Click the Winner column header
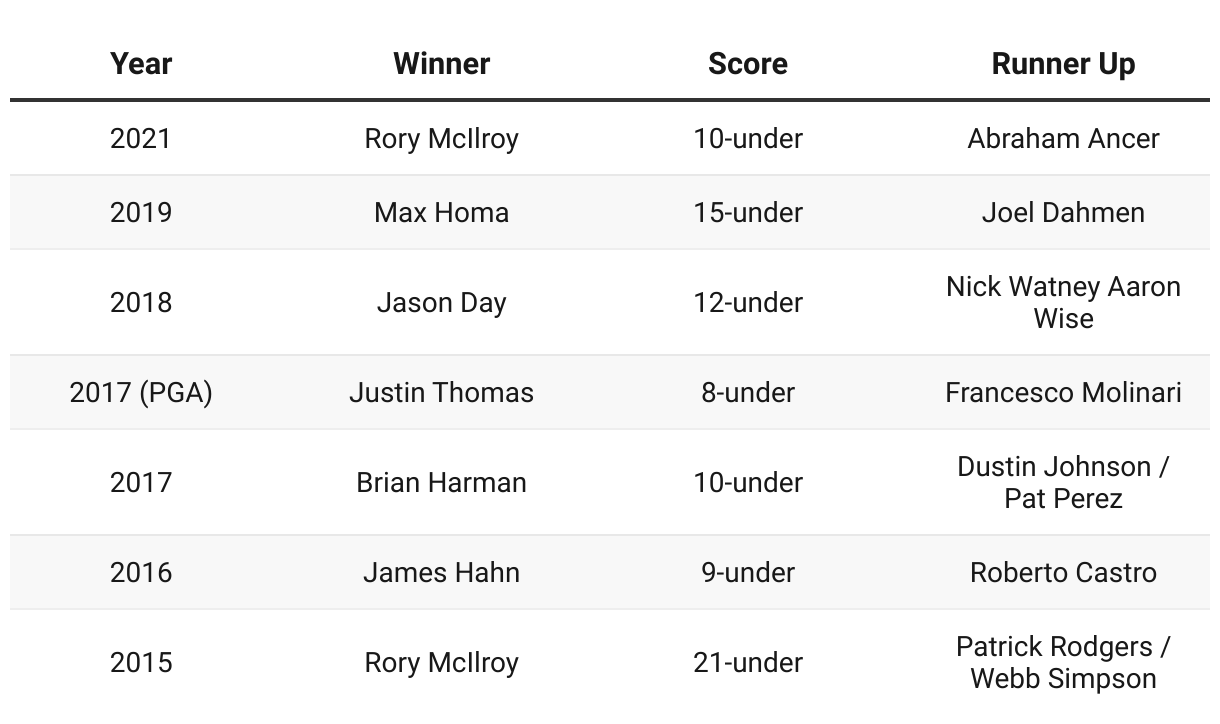The image size is (1220, 724). coord(441,64)
